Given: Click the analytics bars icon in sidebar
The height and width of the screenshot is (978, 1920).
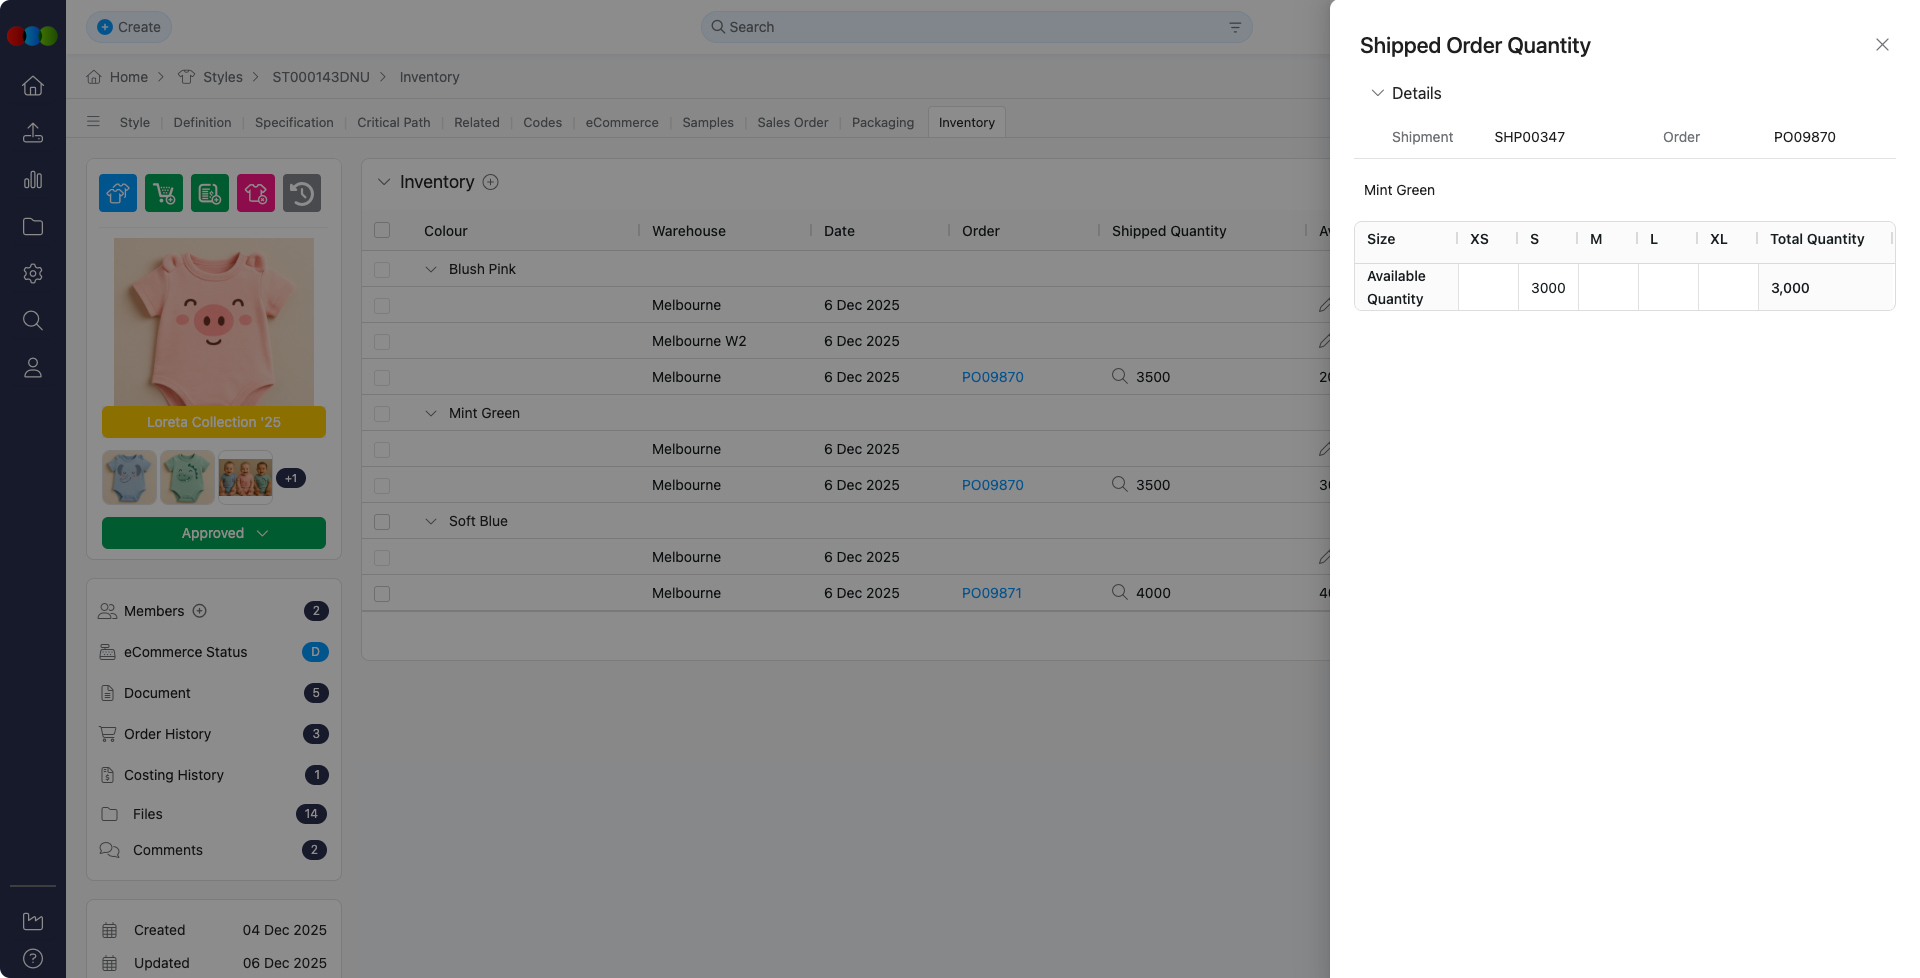Looking at the screenshot, I should pyautogui.click(x=33, y=180).
